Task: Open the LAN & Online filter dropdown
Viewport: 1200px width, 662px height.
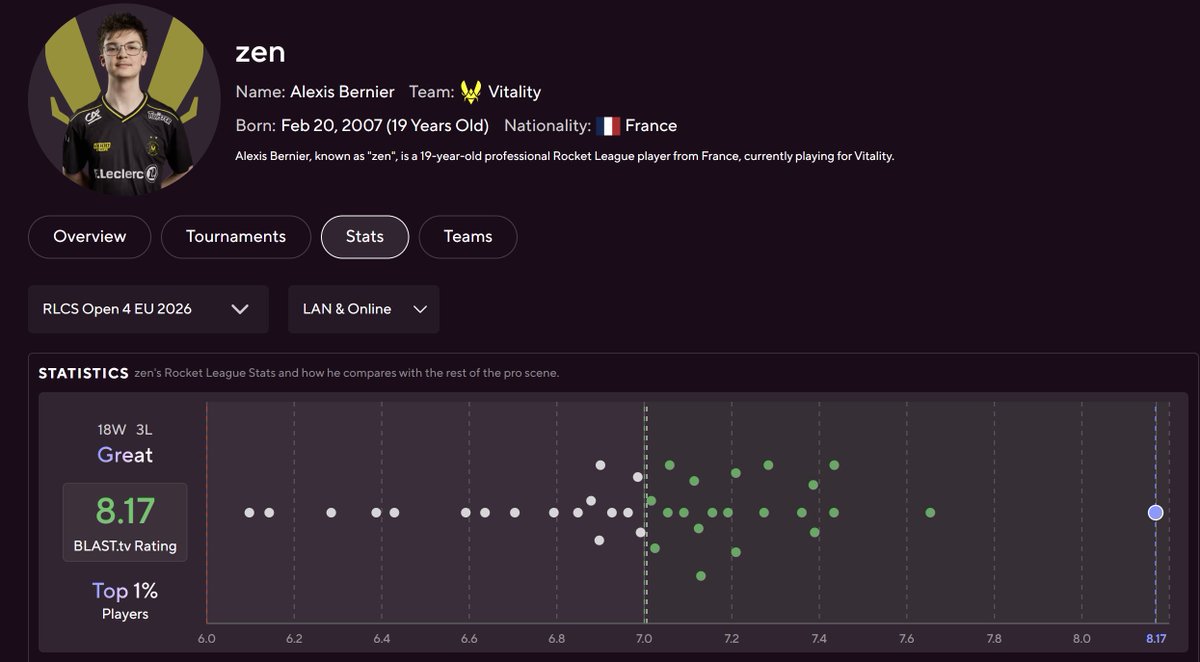Action: 363,309
